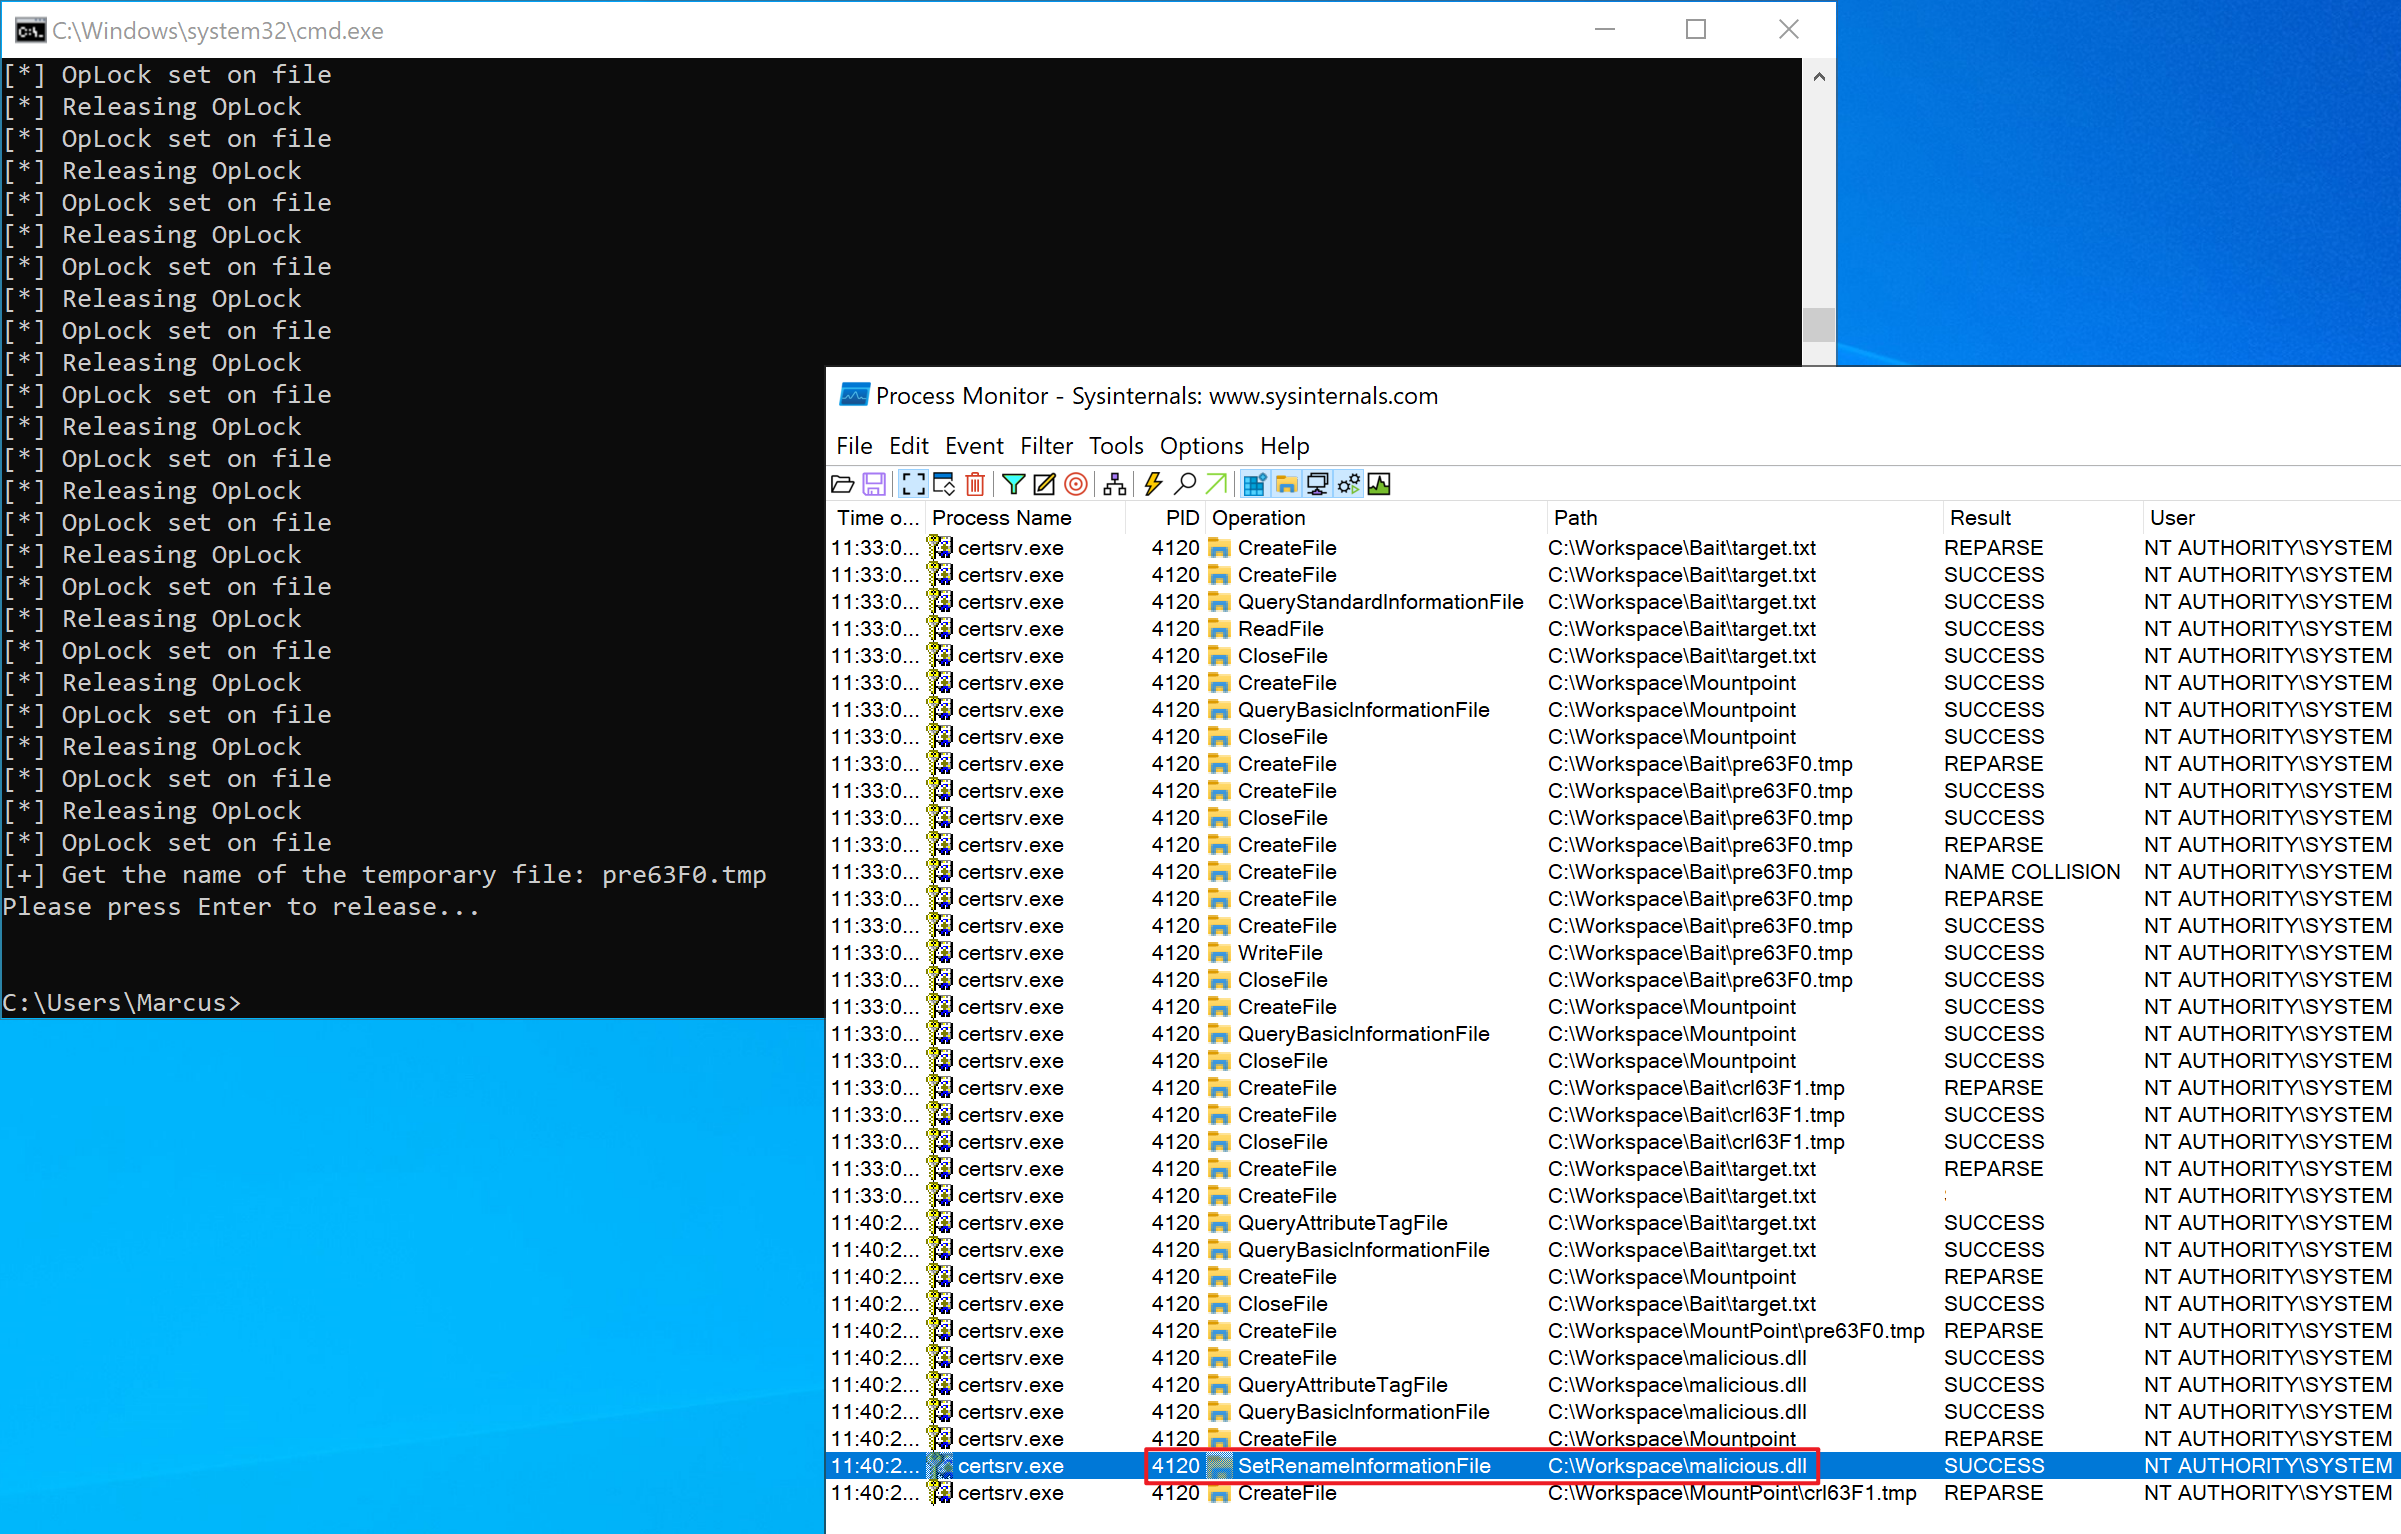Select row with path C:\Workspace\MountPoint\crl63F1.tmp
2401x1534 pixels.
click(1612, 1493)
